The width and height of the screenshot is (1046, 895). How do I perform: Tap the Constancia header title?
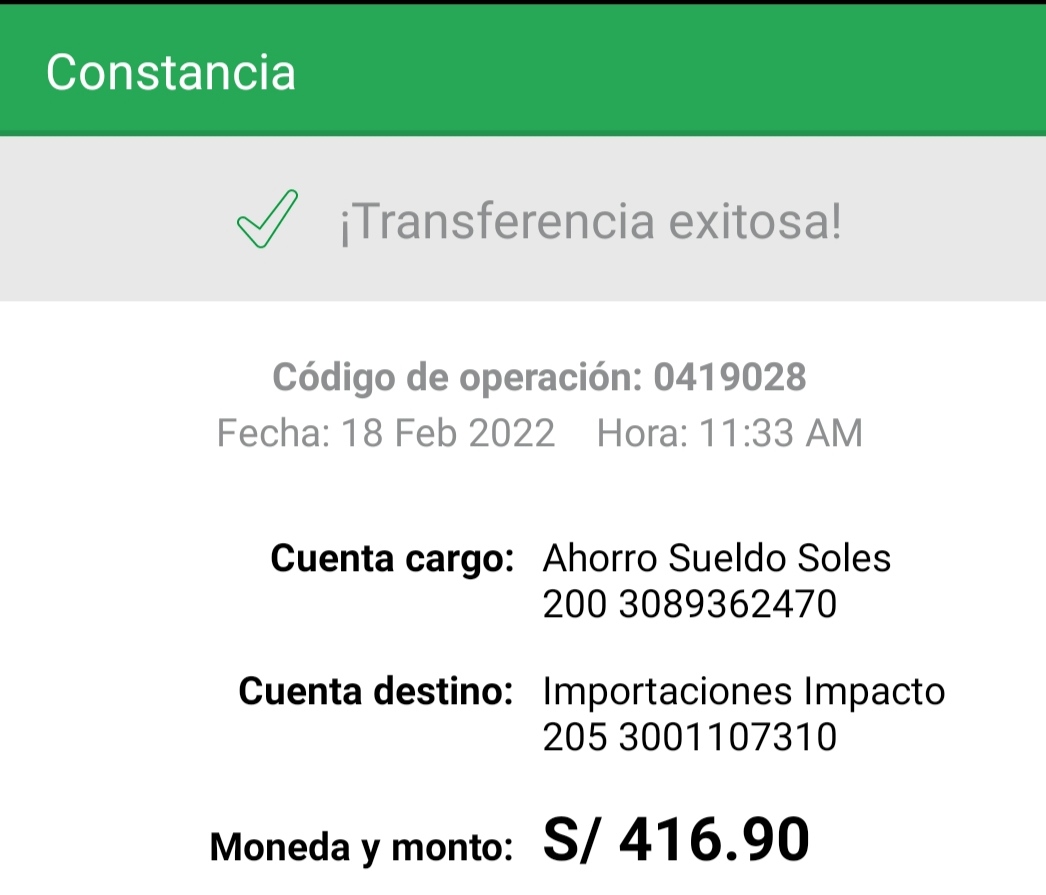click(x=171, y=73)
